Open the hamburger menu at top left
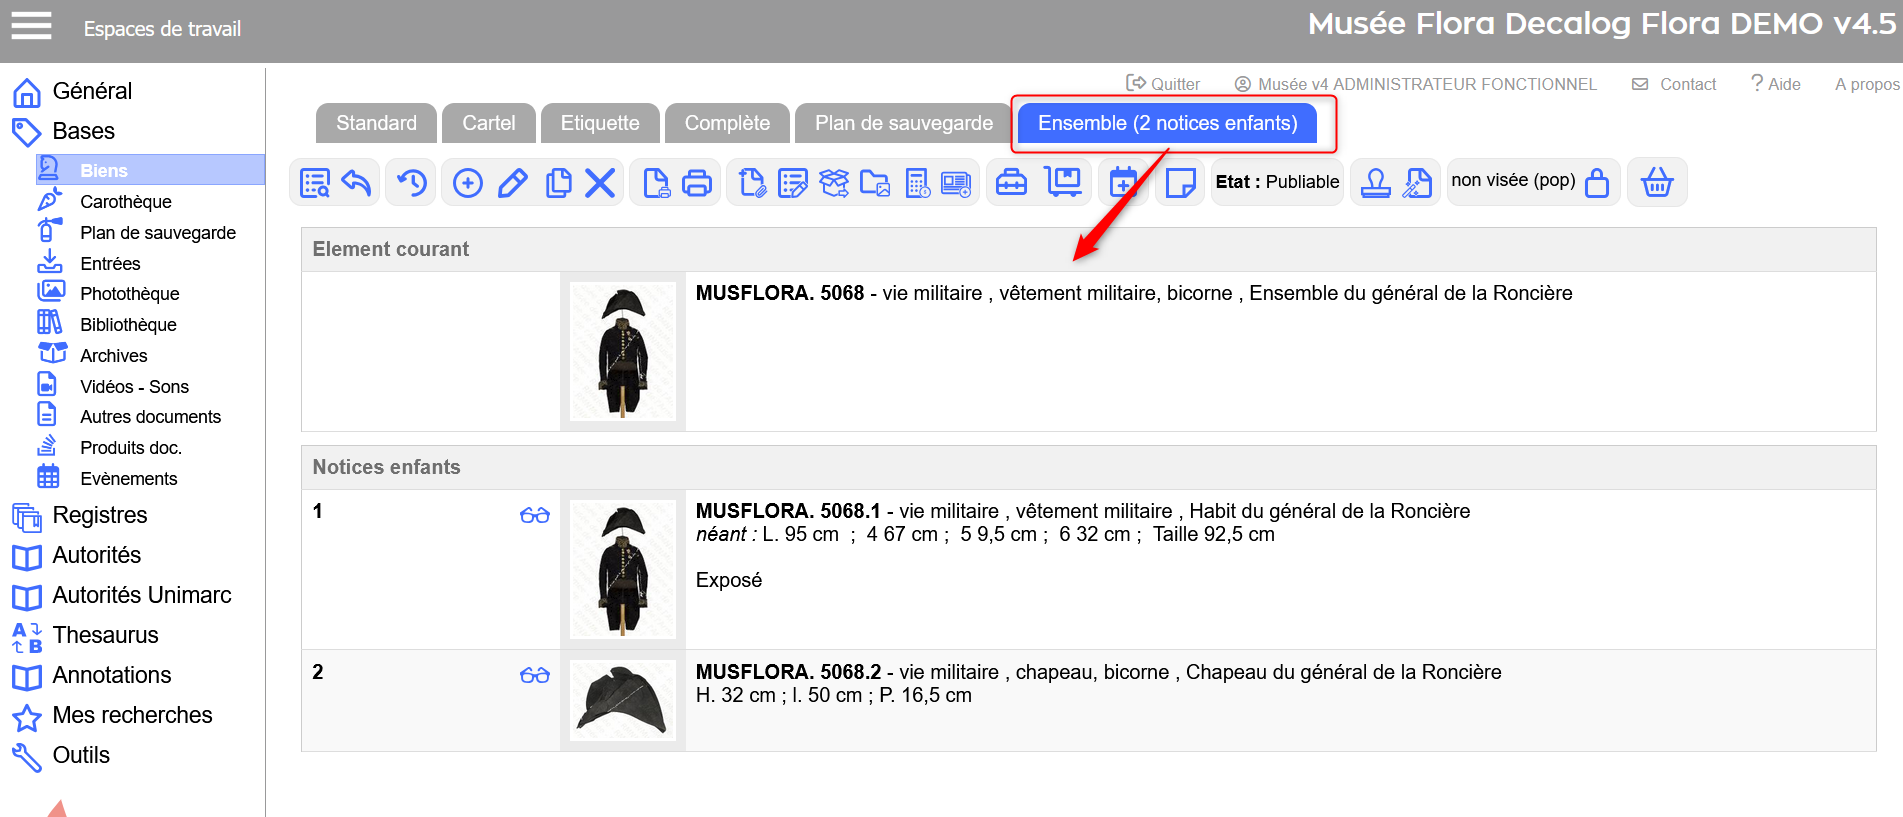Viewport: 1903px width, 817px height. point(31,26)
